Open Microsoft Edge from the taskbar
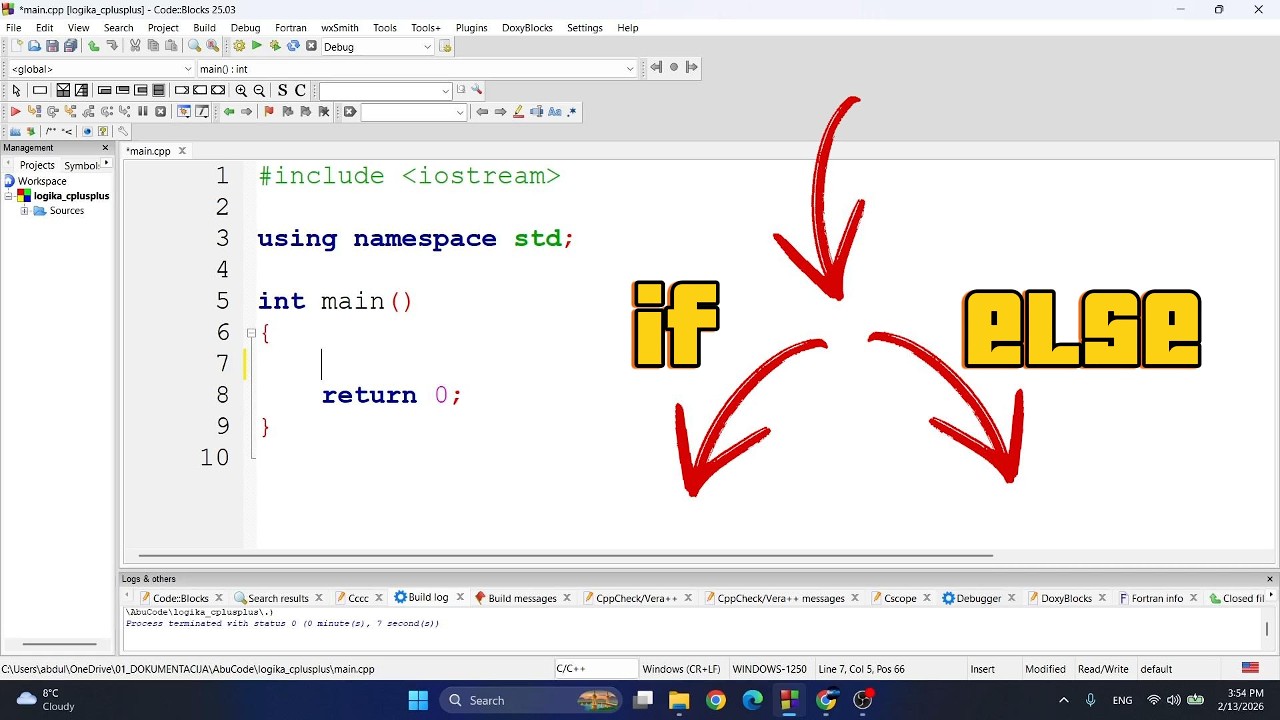Viewport: 1280px width, 720px height. [752, 700]
